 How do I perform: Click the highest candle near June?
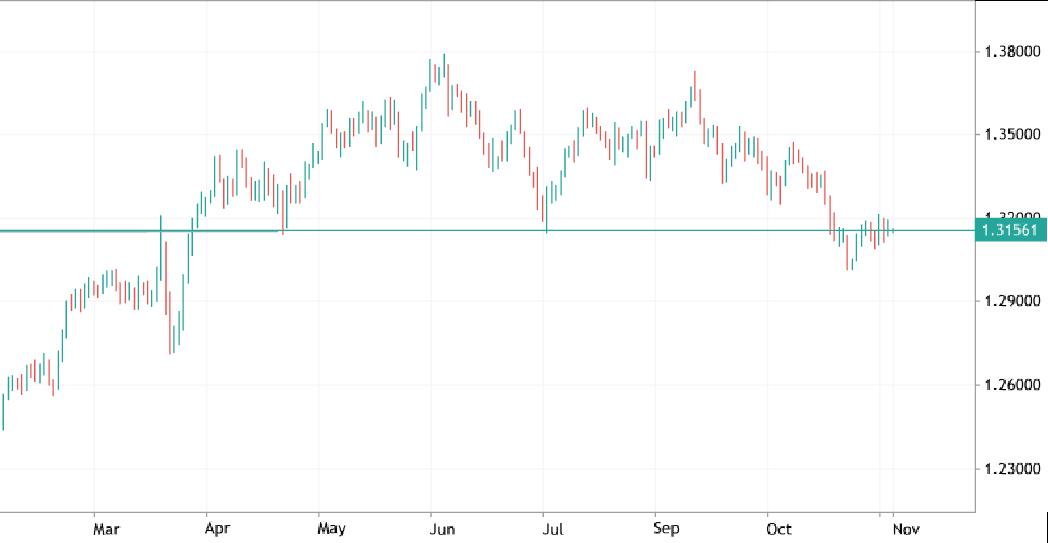[444, 75]
